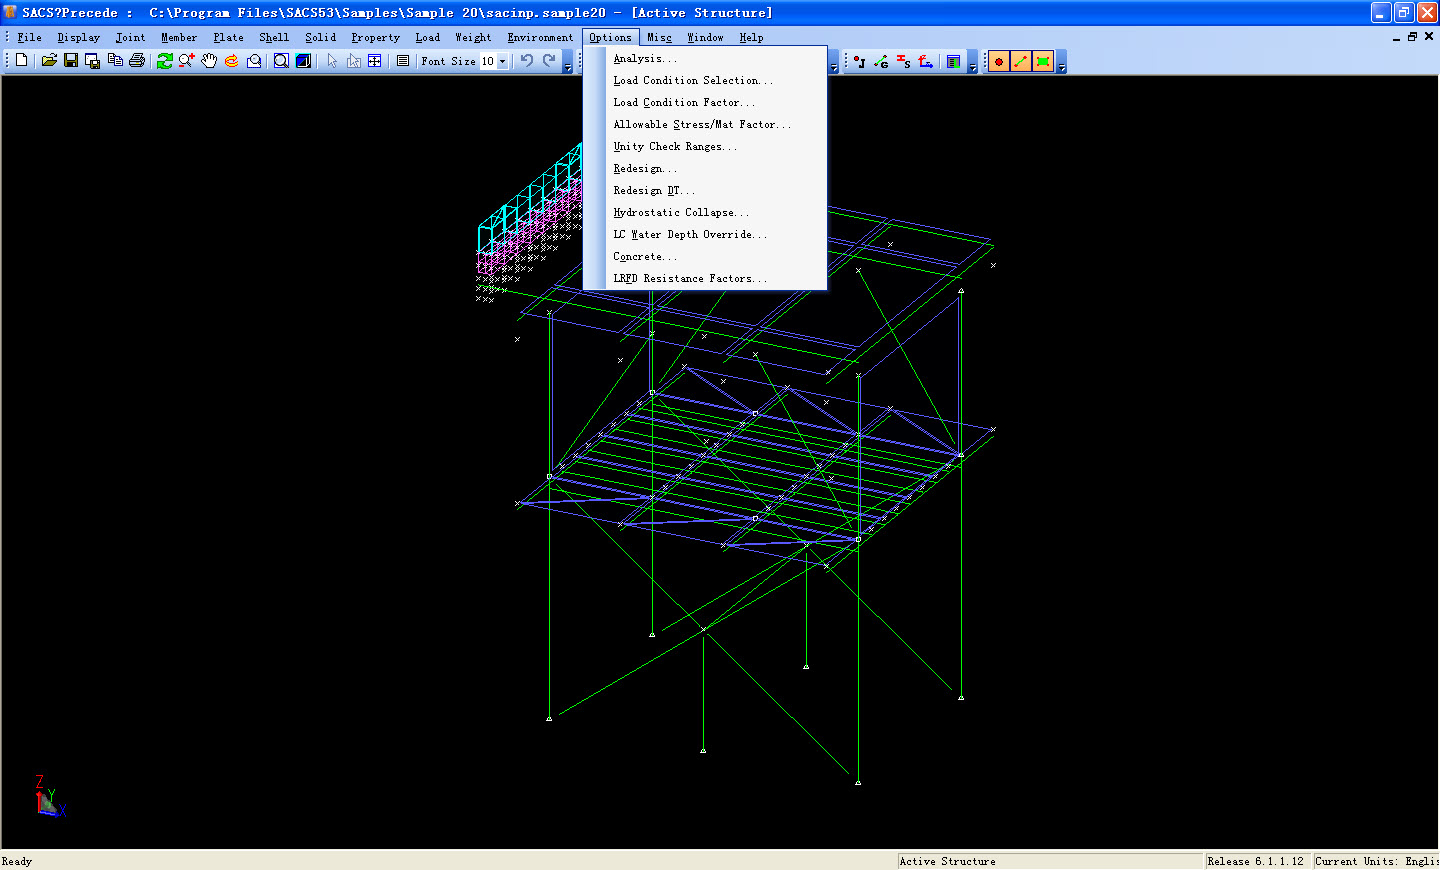Close the open Options menu
The image size is (1440, 870).
point(610,37)
